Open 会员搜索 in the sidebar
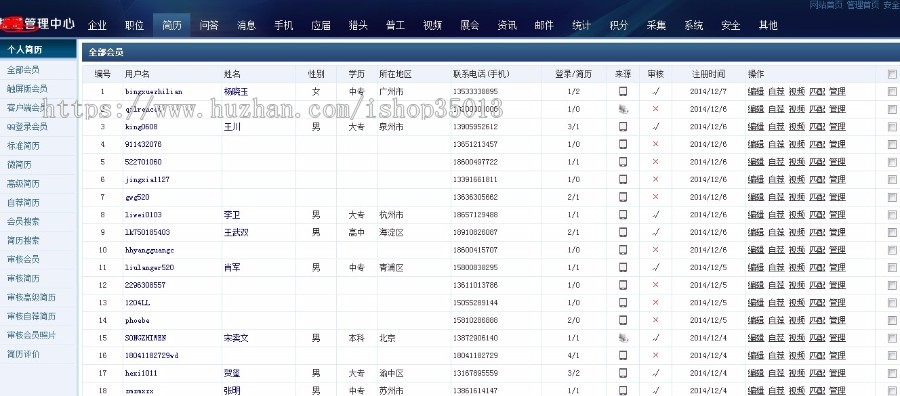 24,222
